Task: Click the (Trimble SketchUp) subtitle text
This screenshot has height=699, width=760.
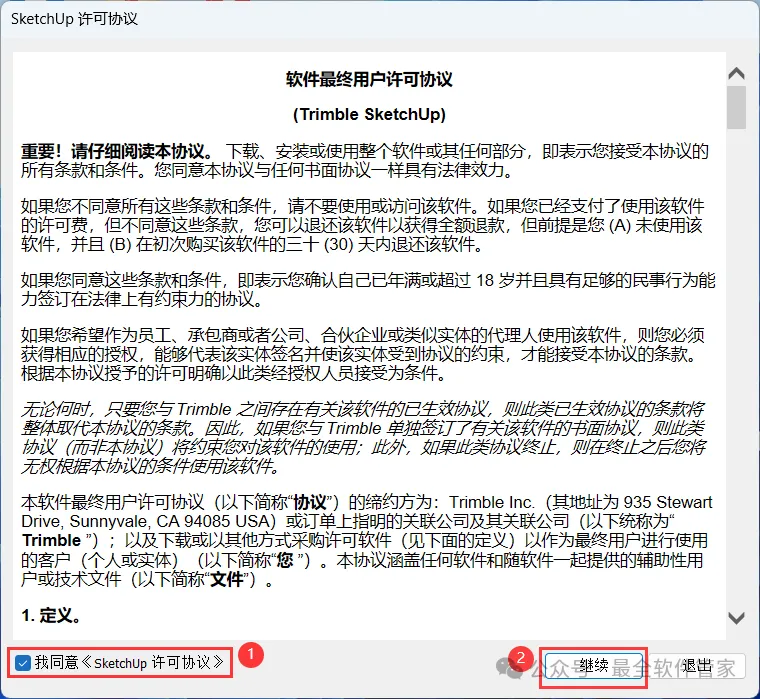Action: [369, 114]
